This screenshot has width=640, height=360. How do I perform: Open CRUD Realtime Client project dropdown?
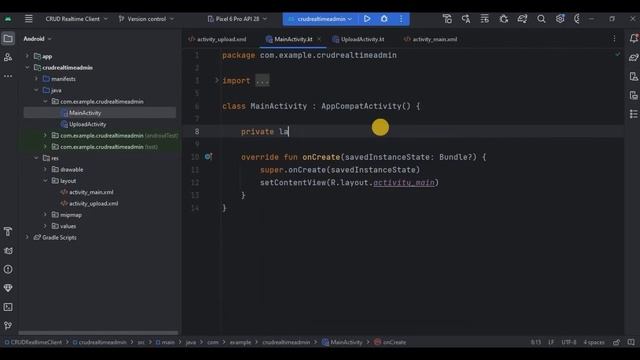click(x=76, y=19)
